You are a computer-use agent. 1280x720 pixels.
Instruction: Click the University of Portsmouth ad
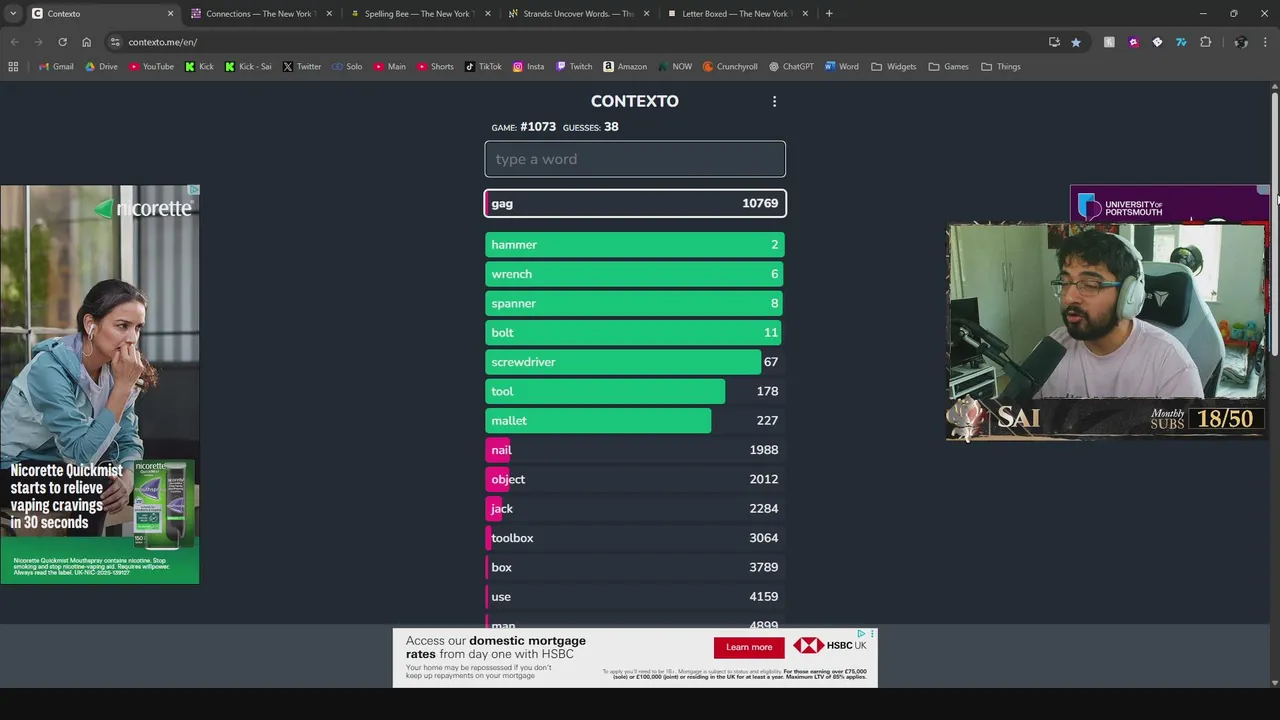pos(1168,204)
